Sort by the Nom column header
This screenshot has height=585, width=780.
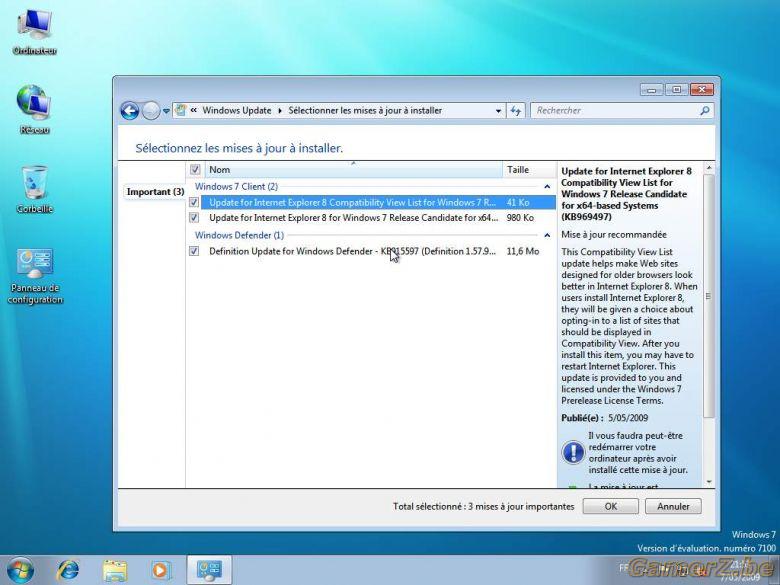tap(354, 170)
